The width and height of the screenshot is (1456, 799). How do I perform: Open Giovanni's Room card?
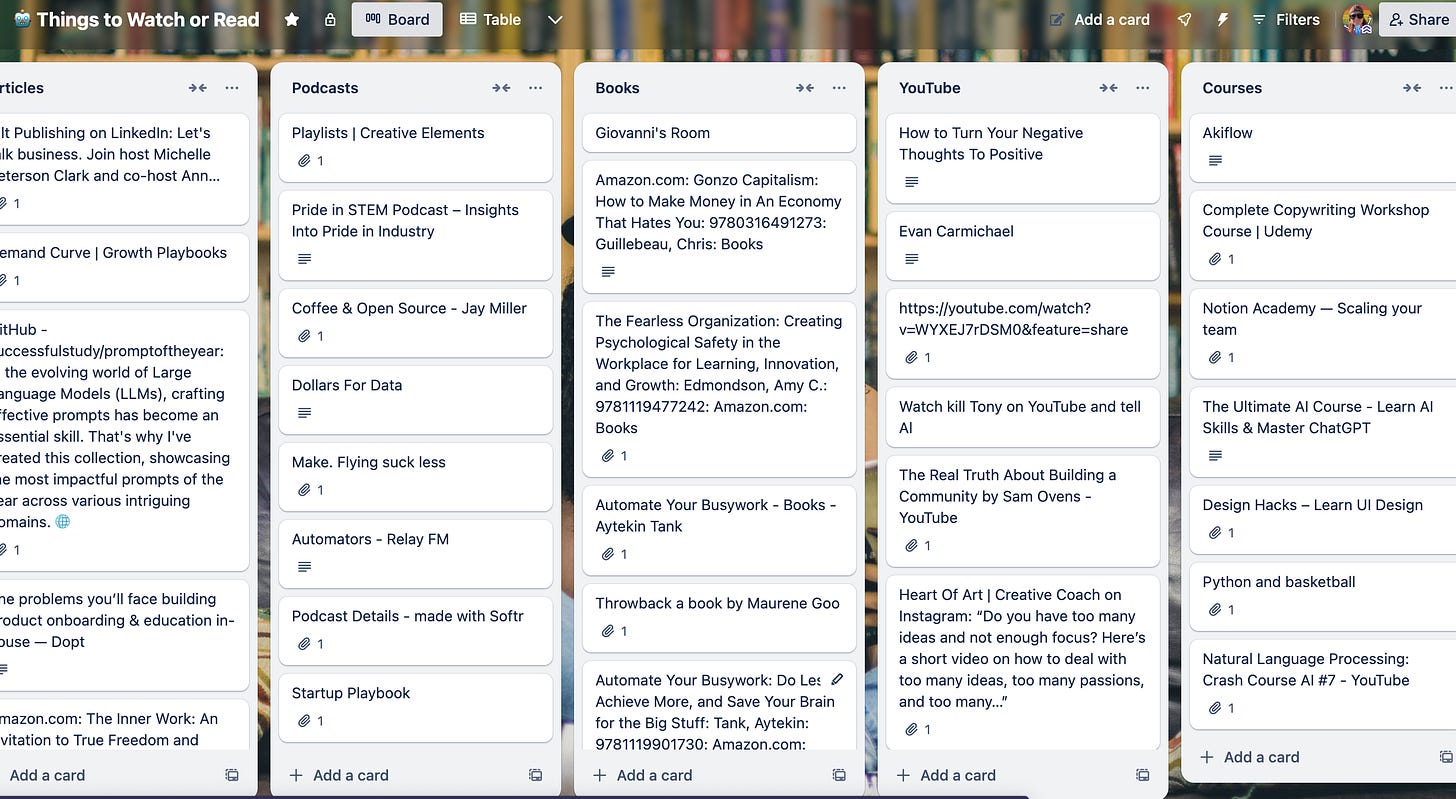pos(719,133)
